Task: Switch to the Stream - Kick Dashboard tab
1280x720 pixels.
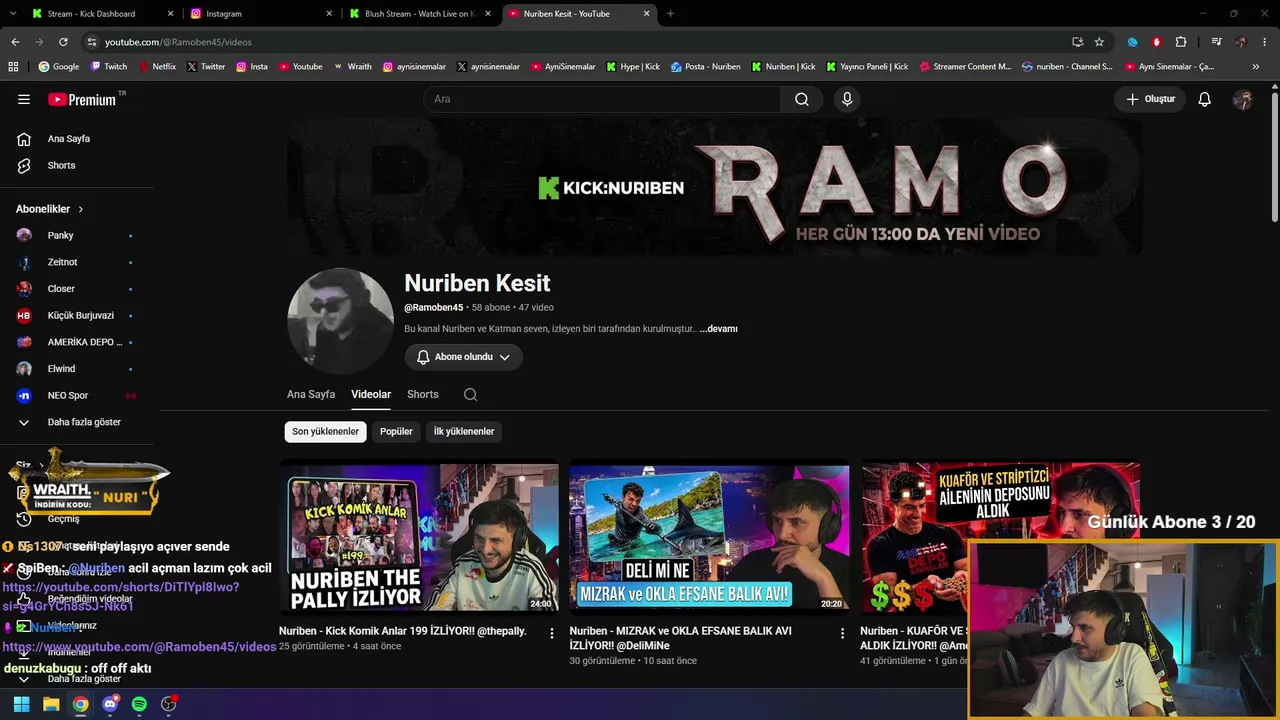Action: tap(103, 14)
